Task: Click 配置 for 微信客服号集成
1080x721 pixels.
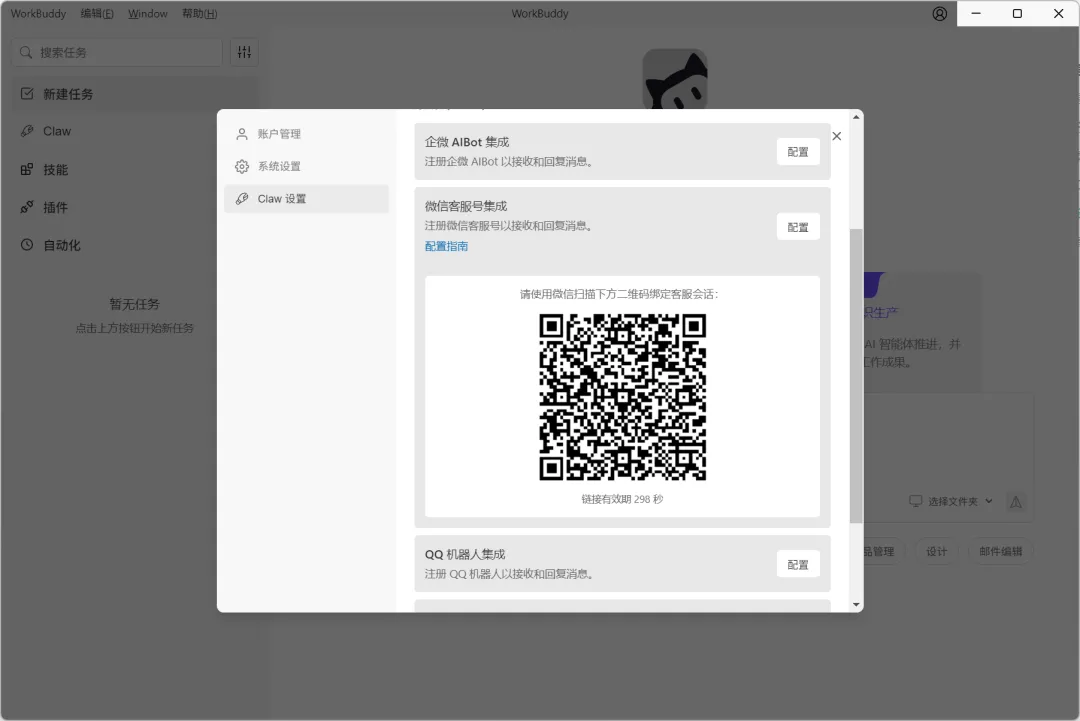Action: pos(798,227)
